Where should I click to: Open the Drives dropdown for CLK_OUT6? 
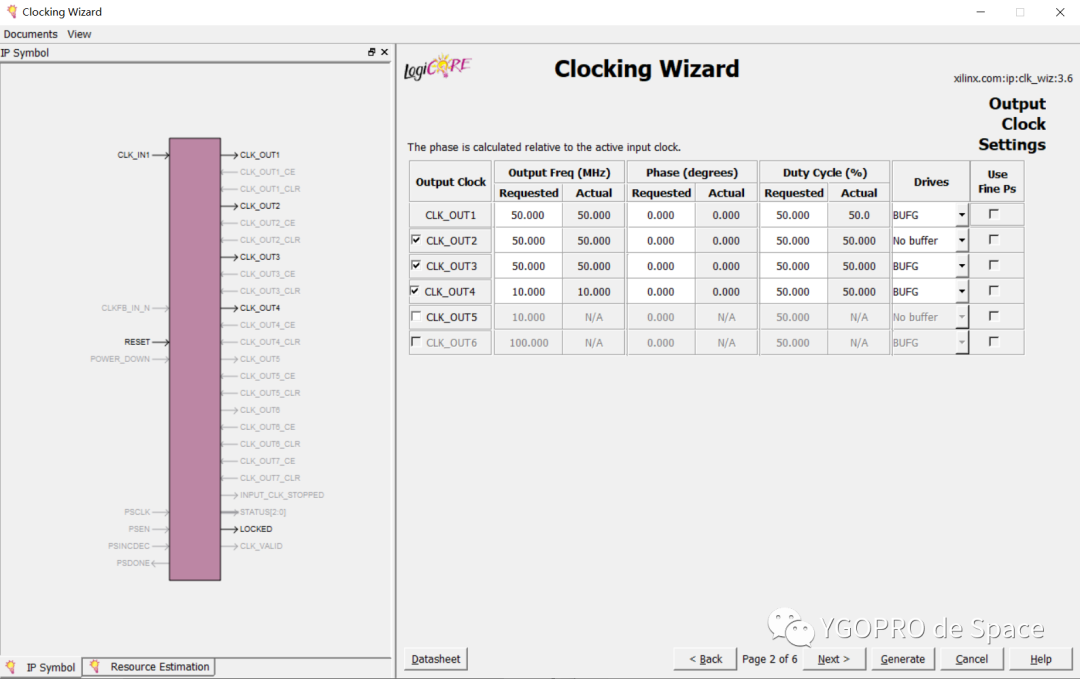962,342
